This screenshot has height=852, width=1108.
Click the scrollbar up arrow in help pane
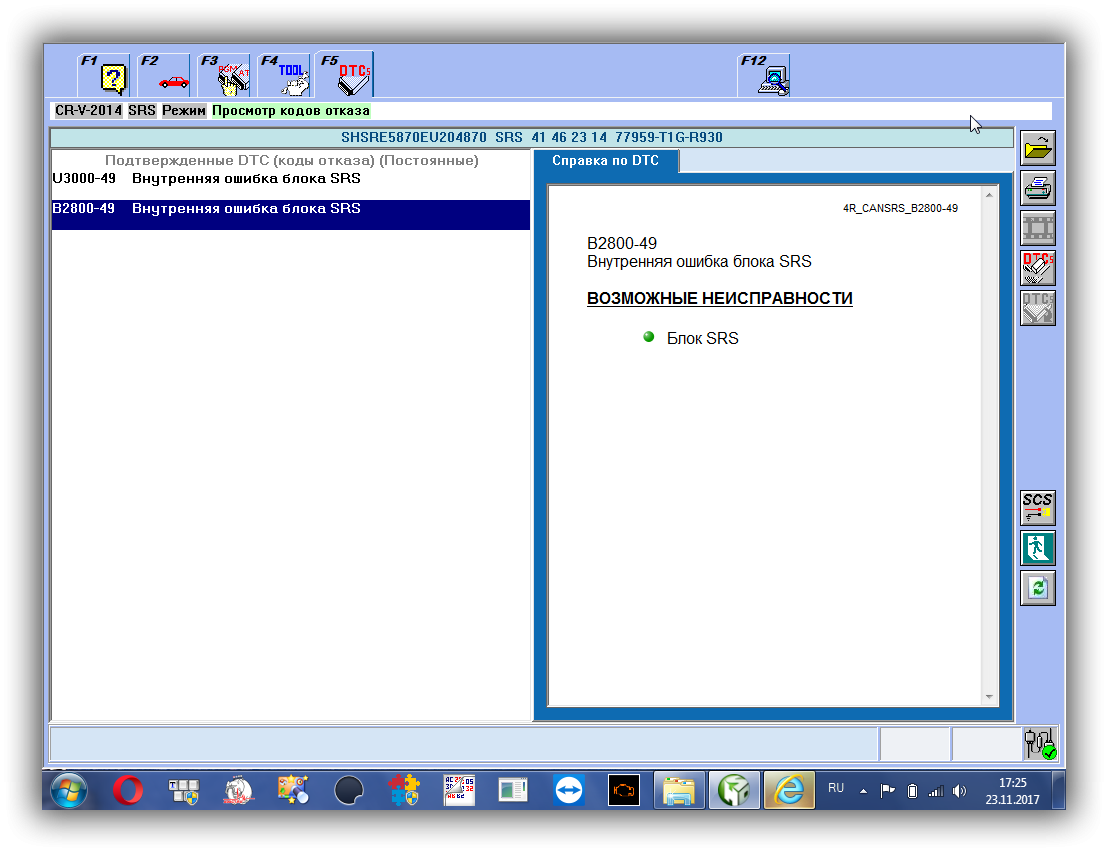click(x=989, y=195)
